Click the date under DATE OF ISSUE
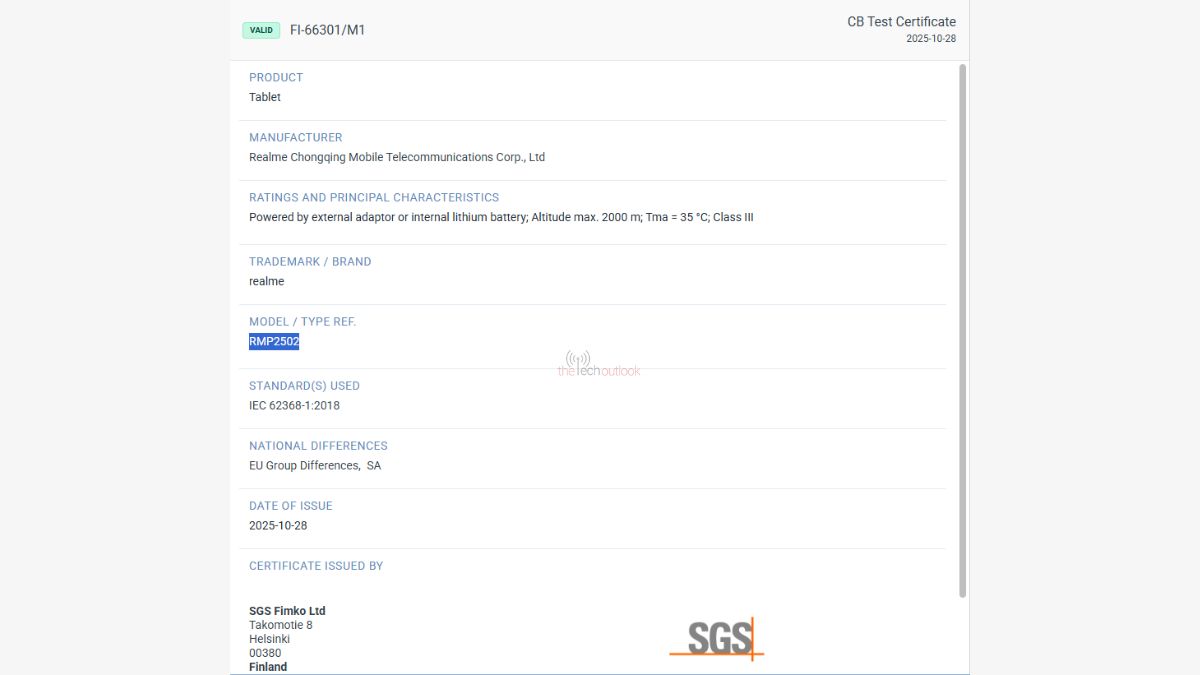Image resolution: width=1200 pixels, height=675 pixels. [278, 525]
